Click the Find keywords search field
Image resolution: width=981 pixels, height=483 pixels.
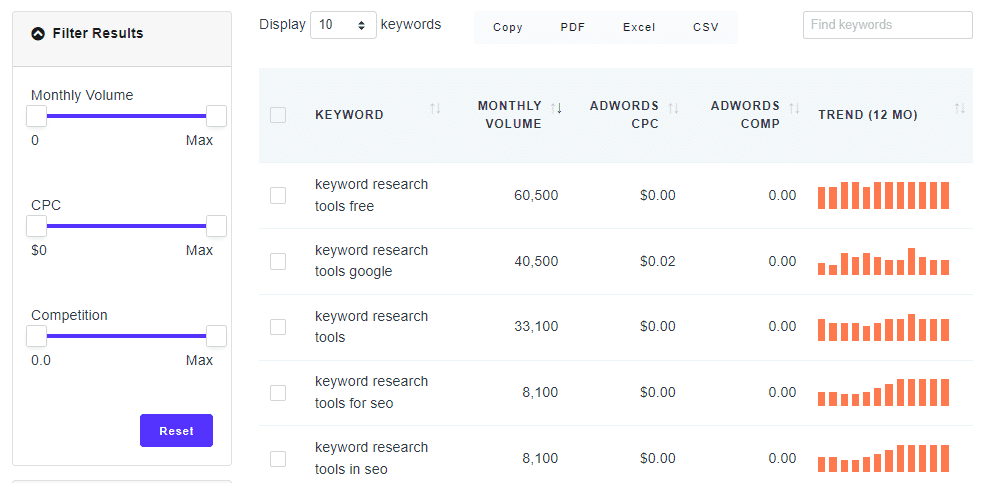(x=887, y=25)
